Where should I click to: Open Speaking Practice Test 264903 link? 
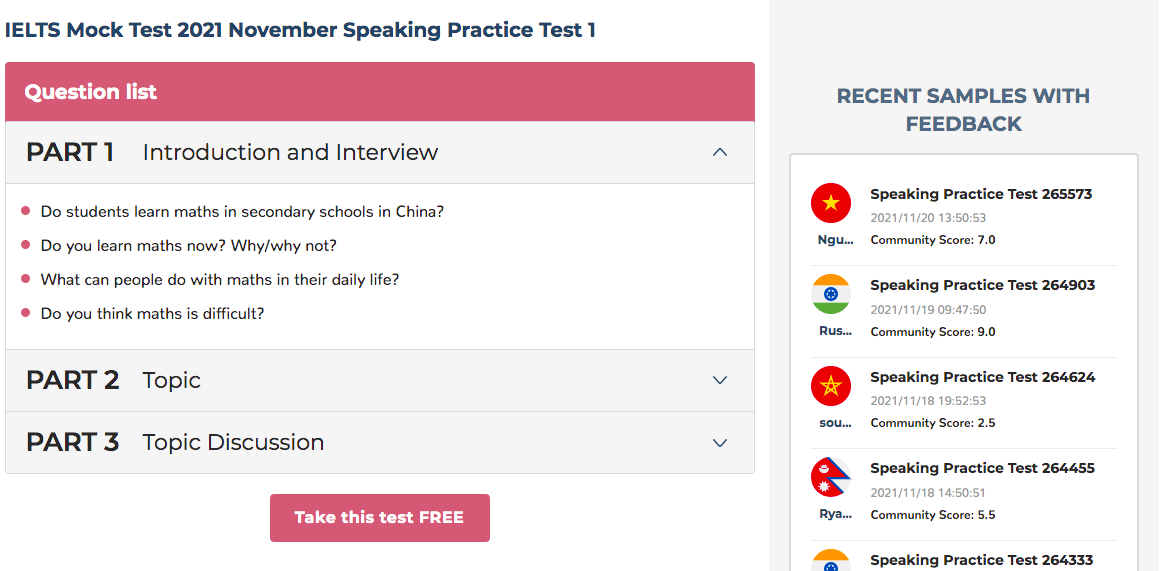click(x=983, y=285)
